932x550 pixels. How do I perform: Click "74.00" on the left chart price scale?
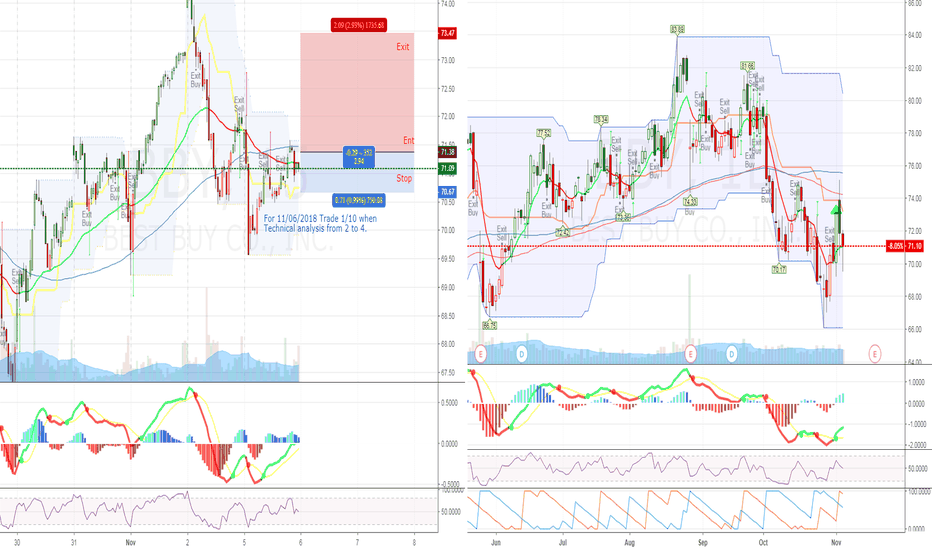pyautogui.click(x=448, y=4)
